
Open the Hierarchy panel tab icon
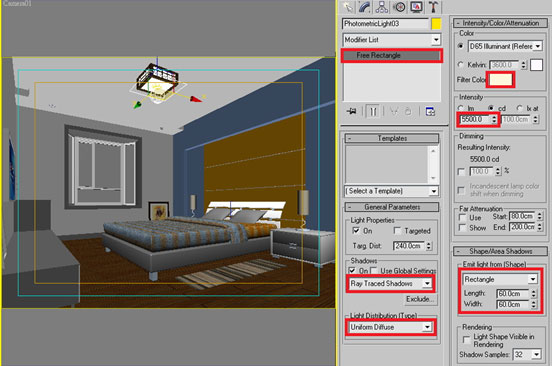pos(382,7)
